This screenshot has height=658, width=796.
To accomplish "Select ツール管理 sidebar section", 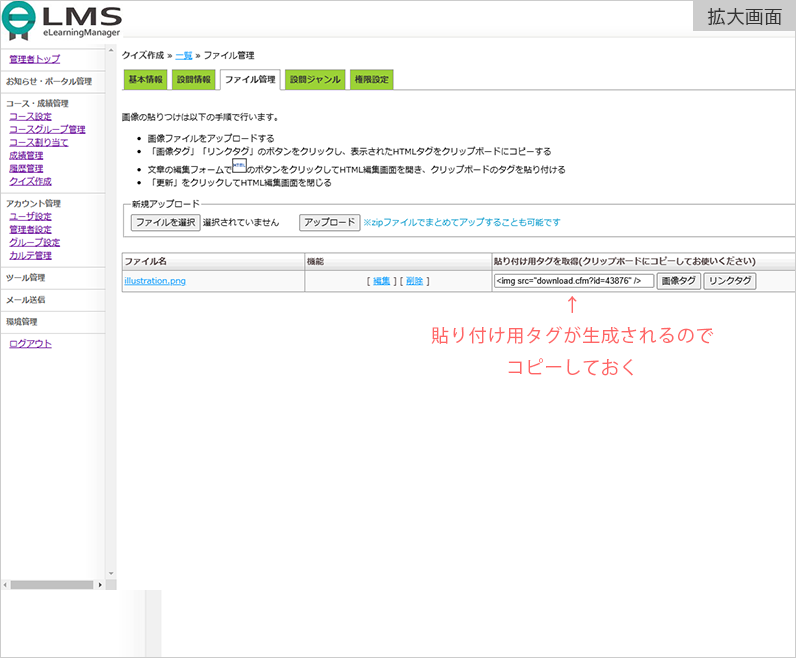I will [x=25, y=278].
